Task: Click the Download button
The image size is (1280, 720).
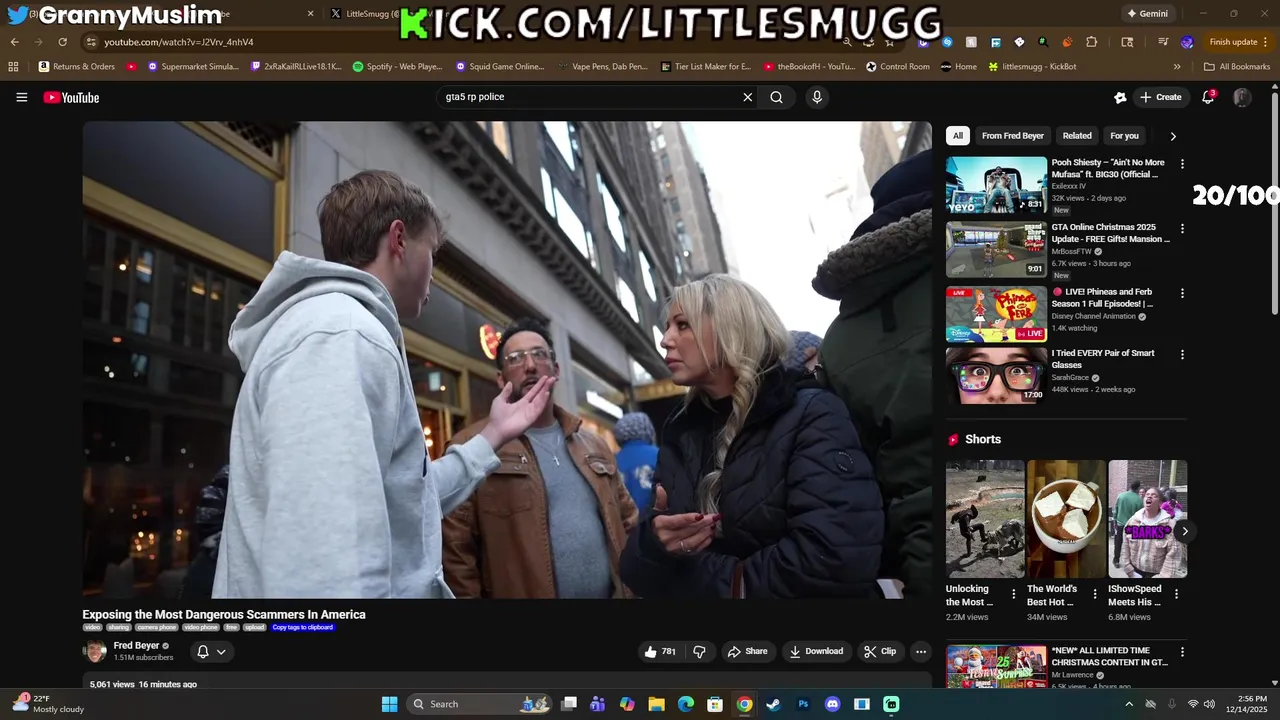Action: [x=816, y=651]
